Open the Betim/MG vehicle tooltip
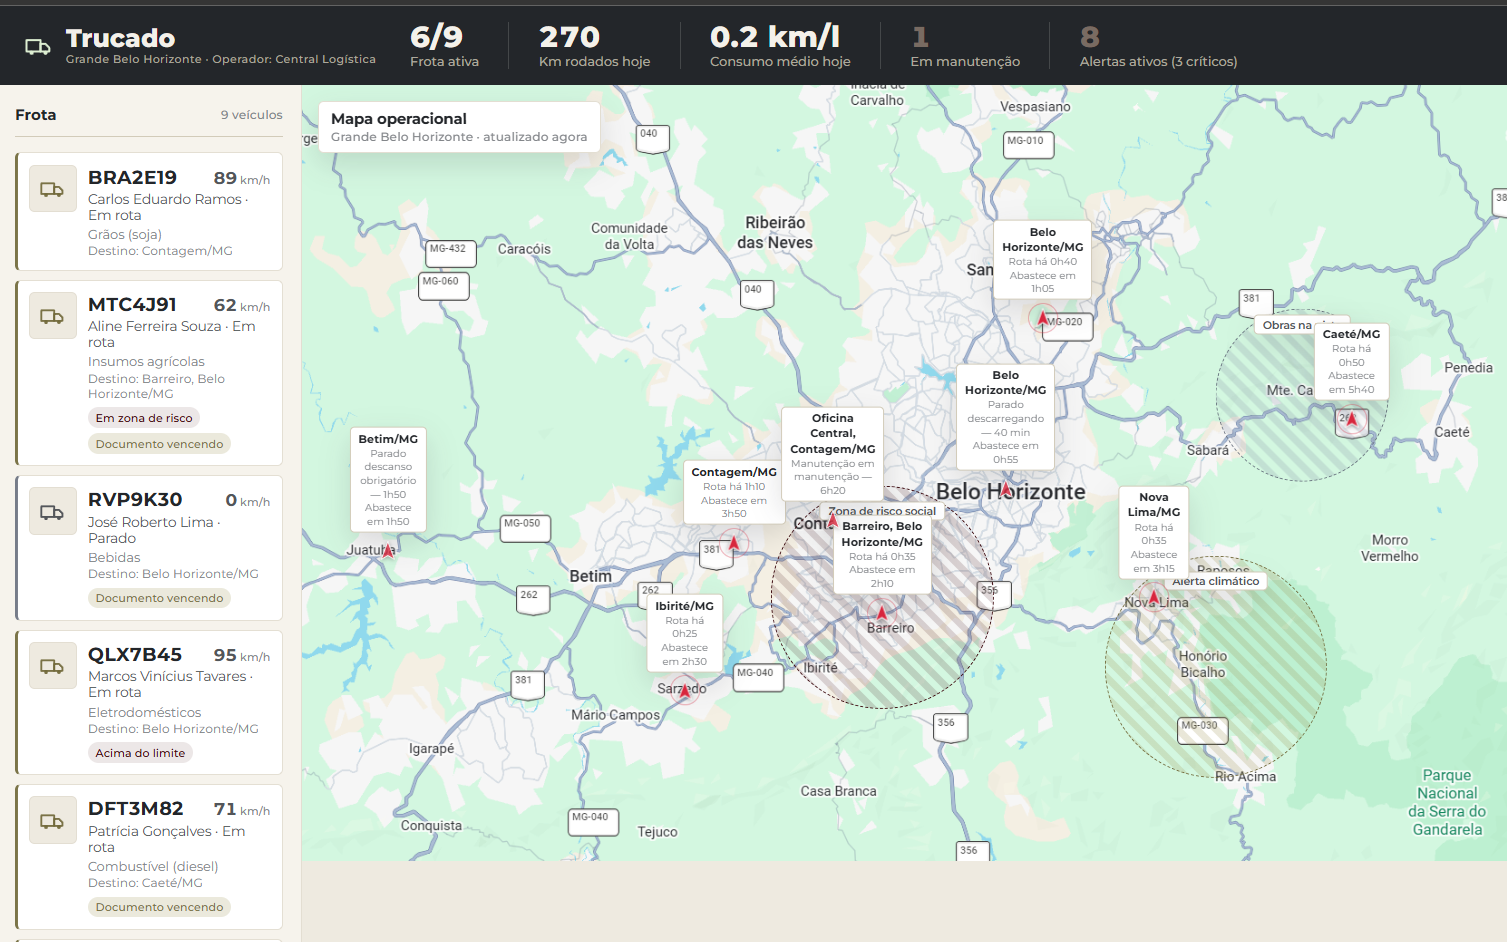This screenshot has width=1507, height=942. tap(388, 480)
